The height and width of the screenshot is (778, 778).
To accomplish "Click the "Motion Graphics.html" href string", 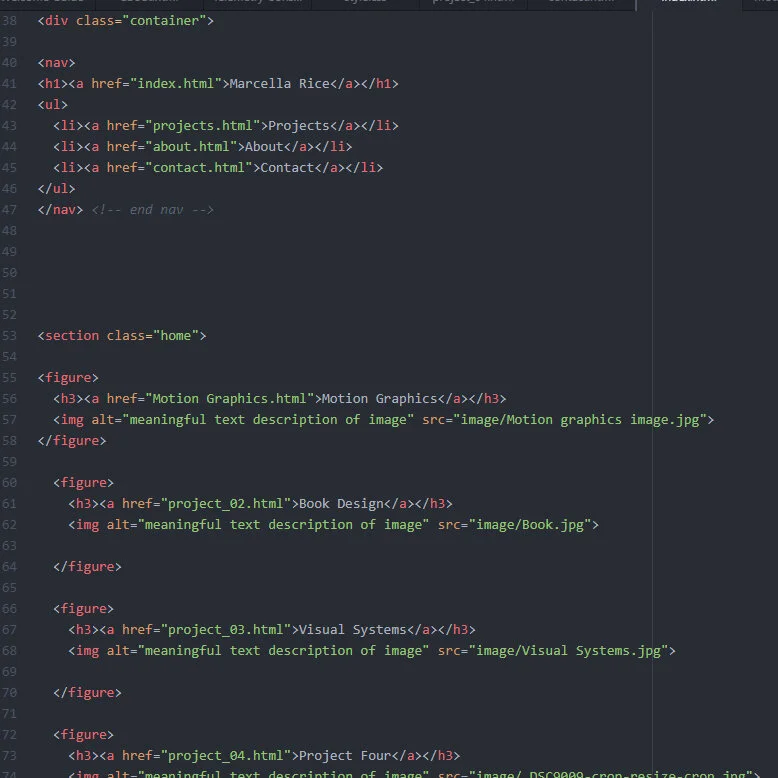I will [230, 399].
